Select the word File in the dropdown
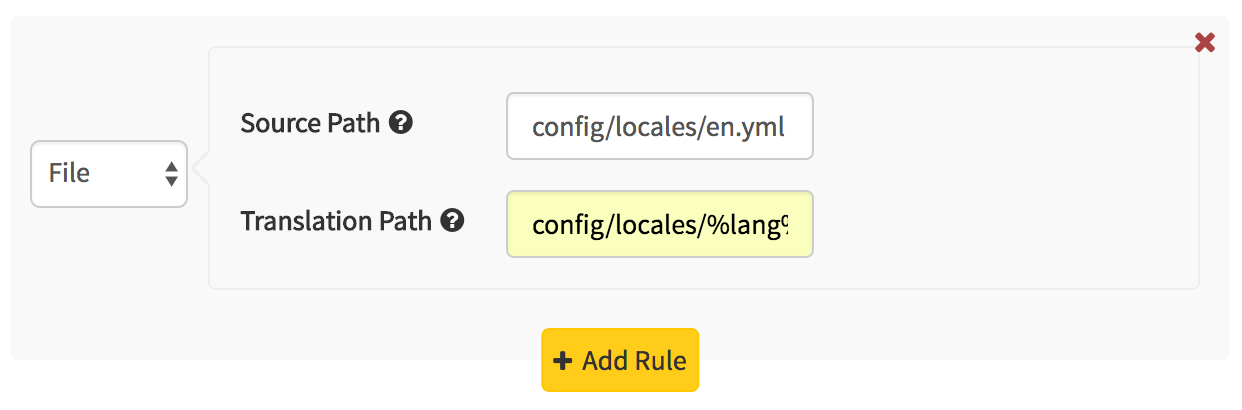Viewport: 1242px width, 410px height. [69, 173]
